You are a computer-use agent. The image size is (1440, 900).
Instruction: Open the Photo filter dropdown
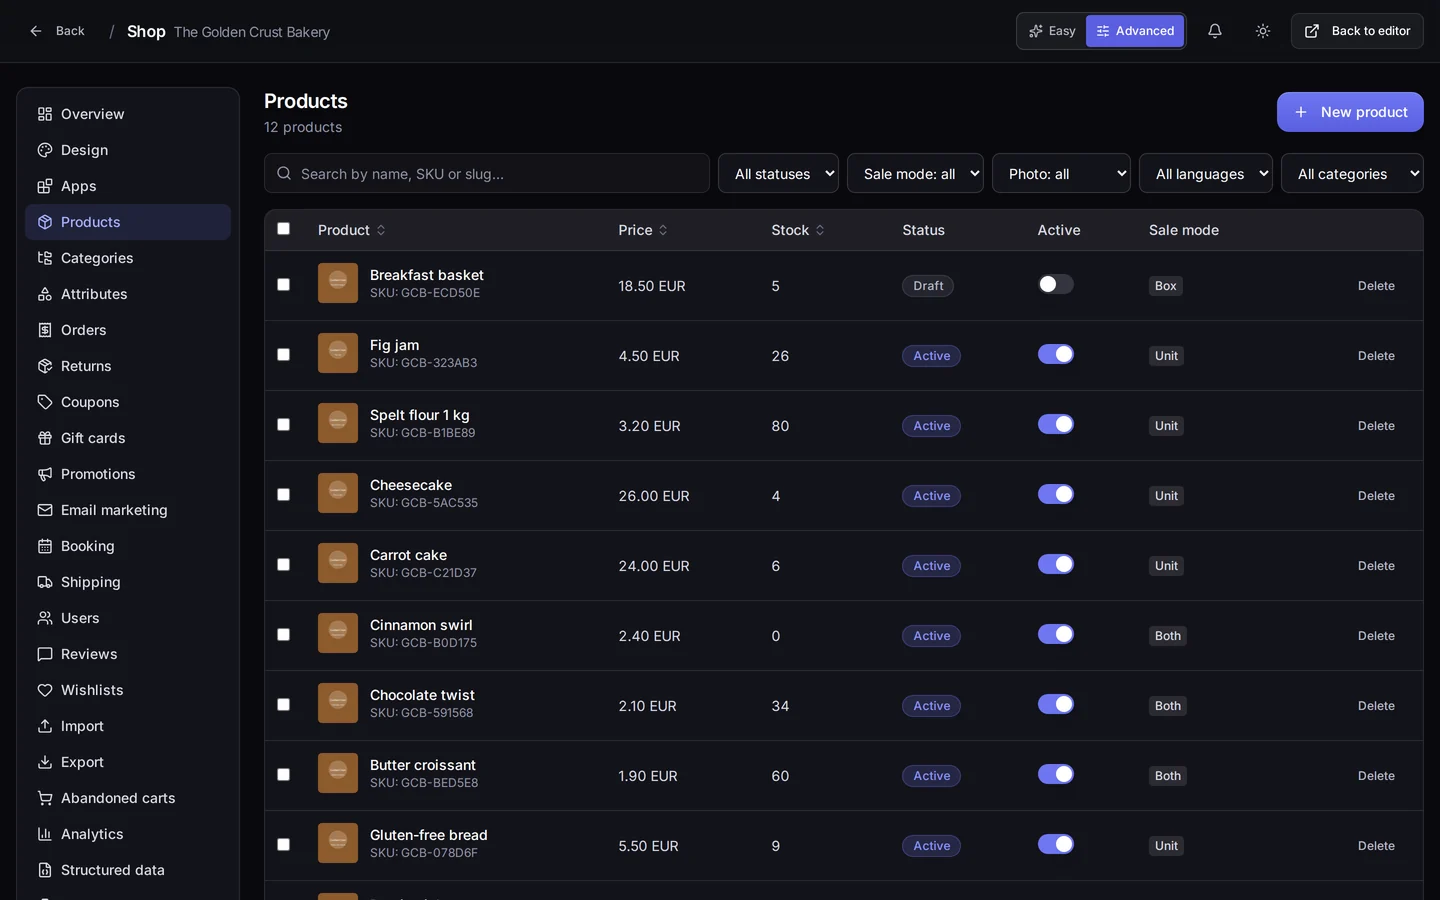click(x=1061, y=173)
